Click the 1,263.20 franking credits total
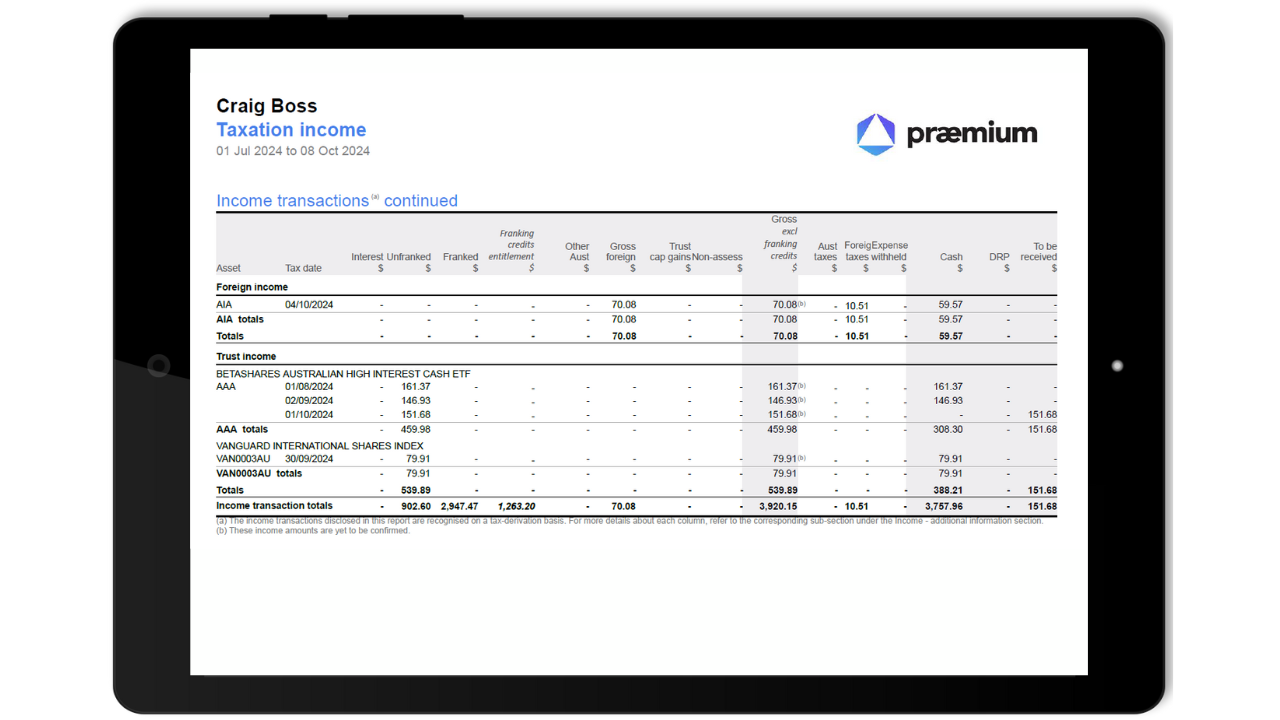The image size is (1280, 720). [x=516, y=507]
